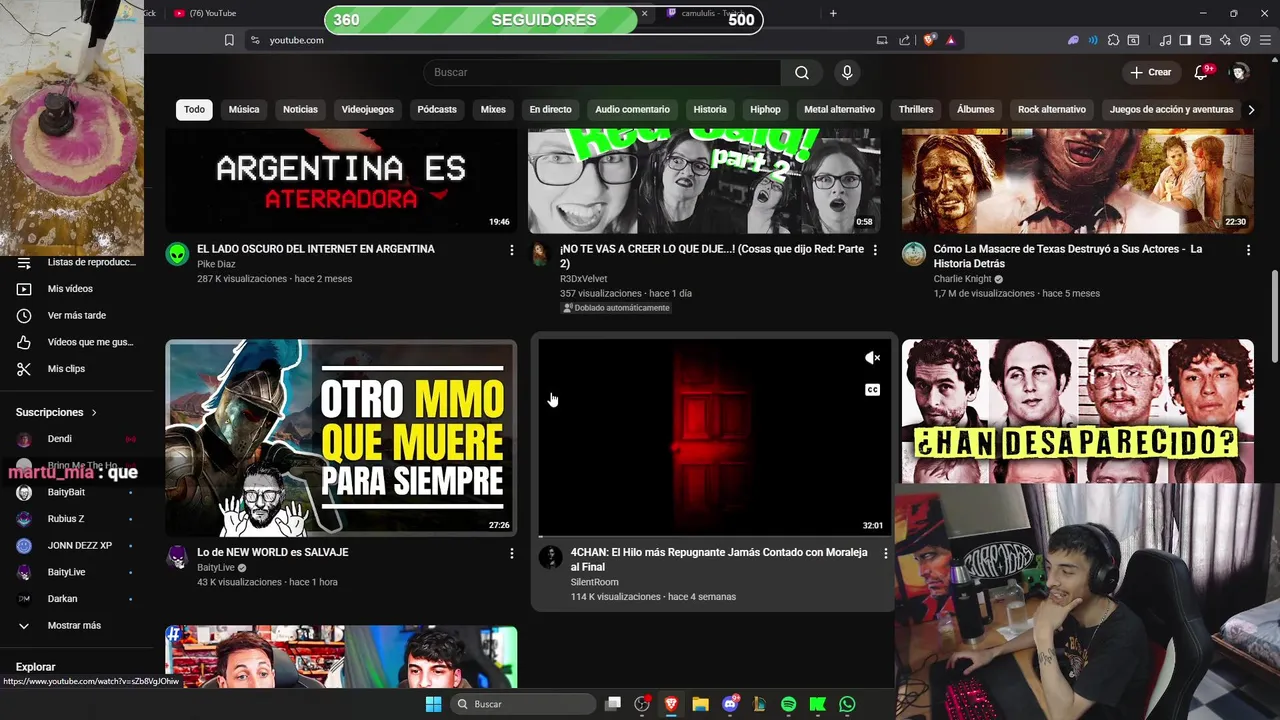Open the browser music note media control

pyautogui.click(x=1165, y=40)
